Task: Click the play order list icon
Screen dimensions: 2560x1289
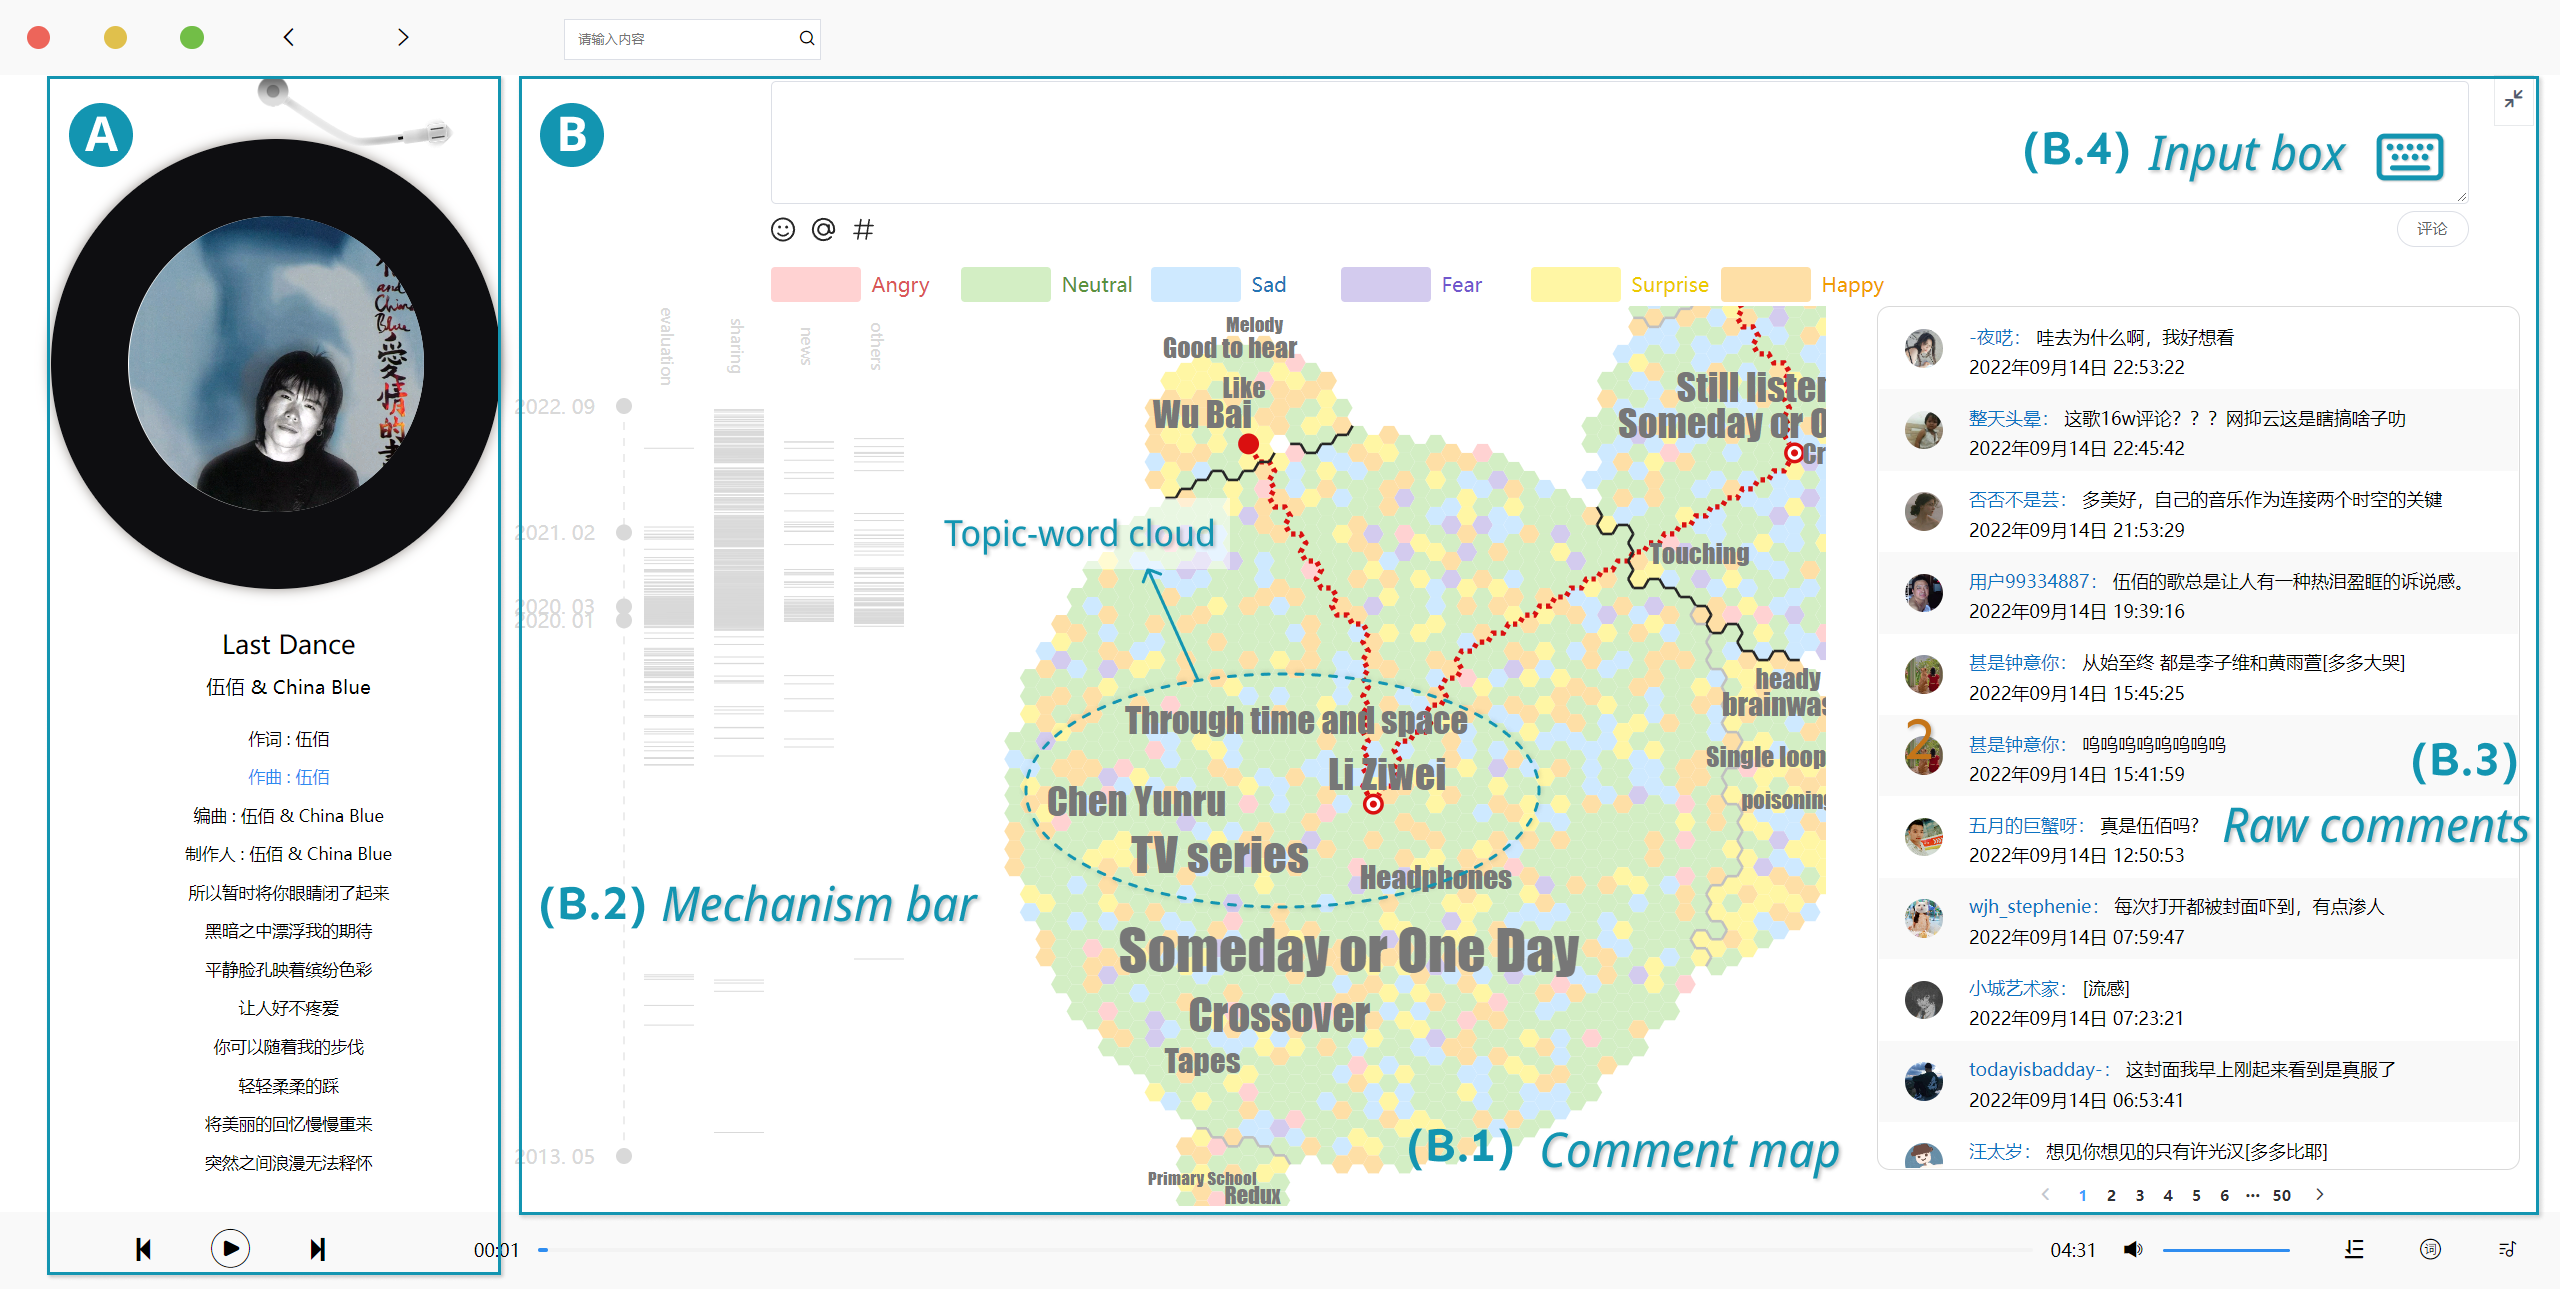Action: click(2354, 1249)
